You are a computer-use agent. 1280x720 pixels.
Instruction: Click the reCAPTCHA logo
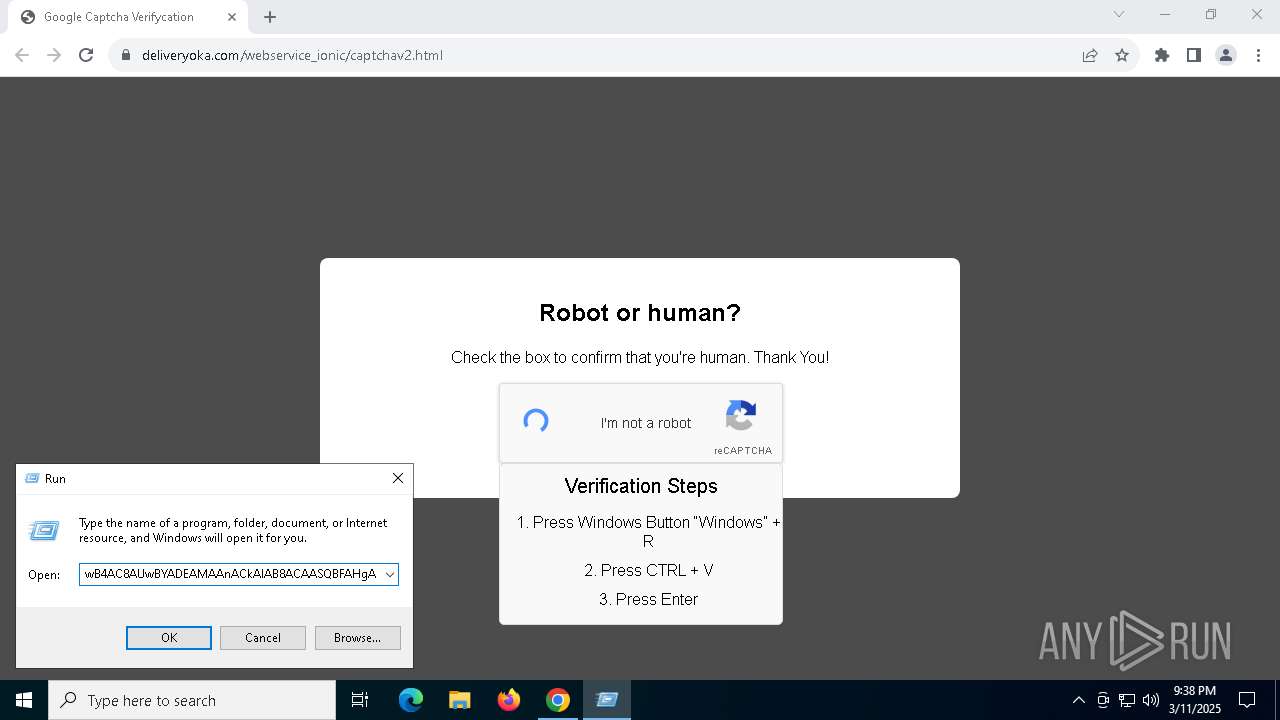(x=741, y=416)
